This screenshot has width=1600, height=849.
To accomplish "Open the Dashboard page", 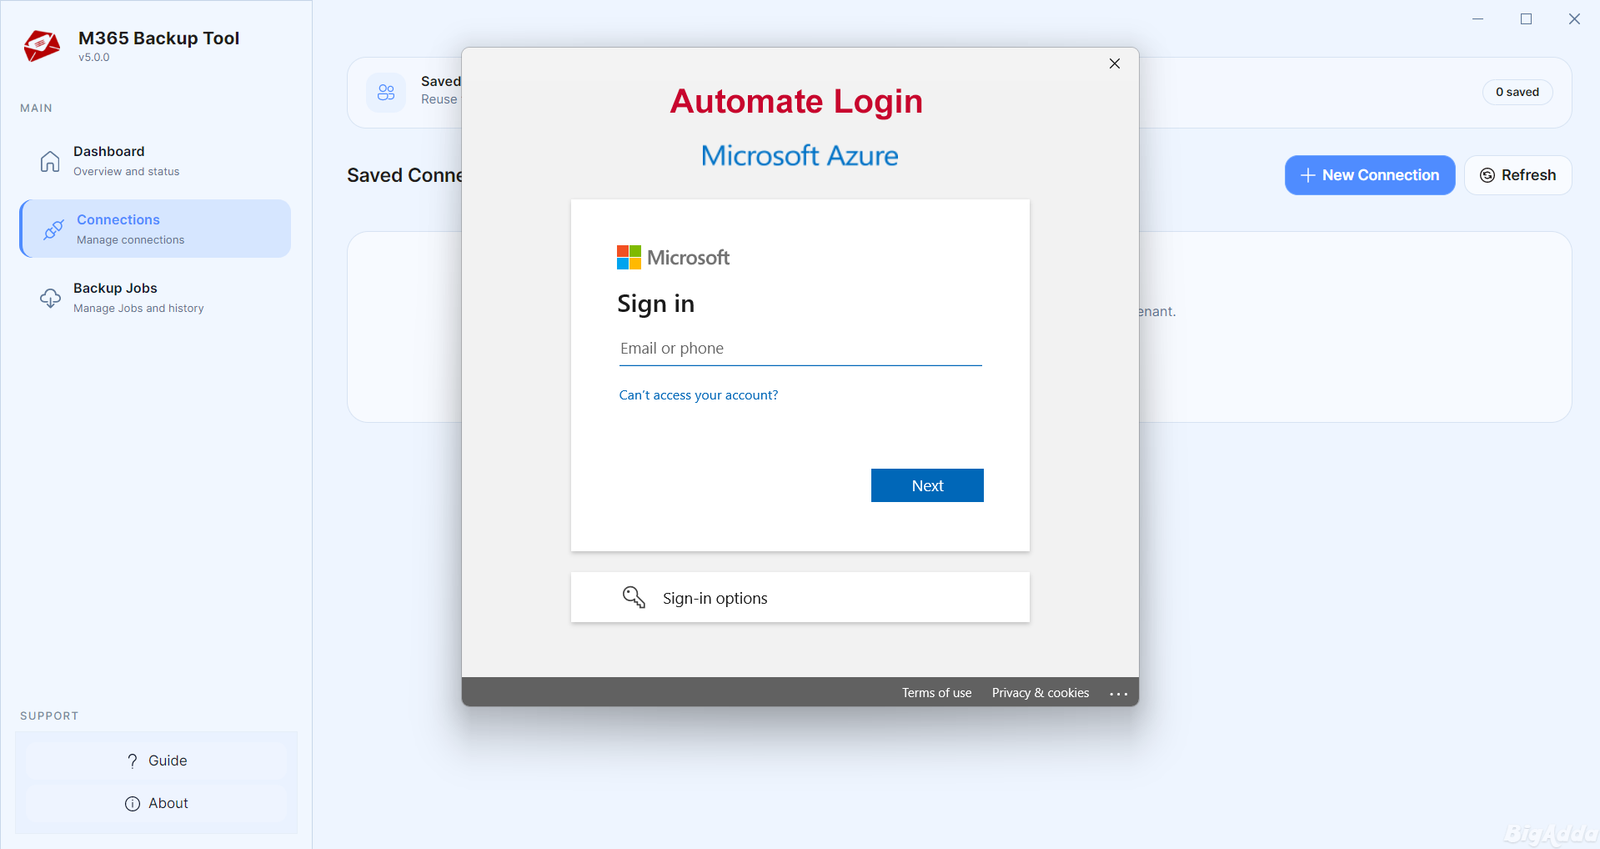I will pos(155,161).
